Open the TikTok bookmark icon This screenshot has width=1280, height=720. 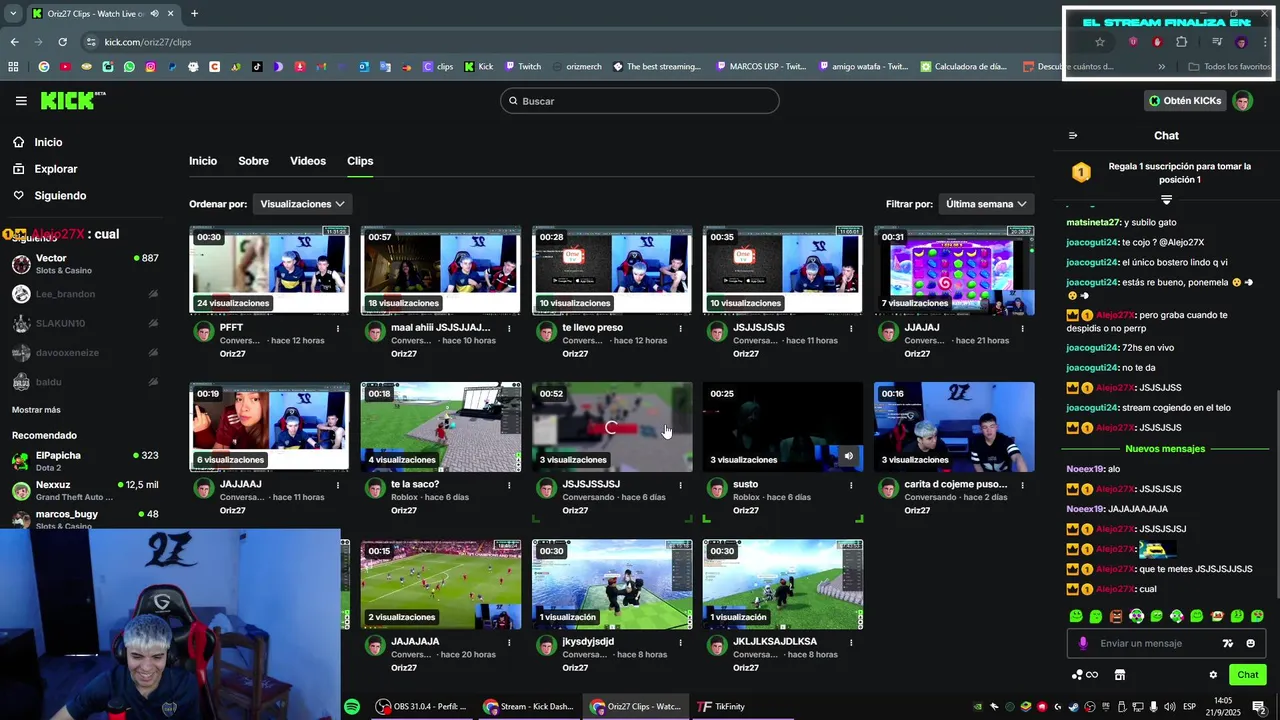257,67
